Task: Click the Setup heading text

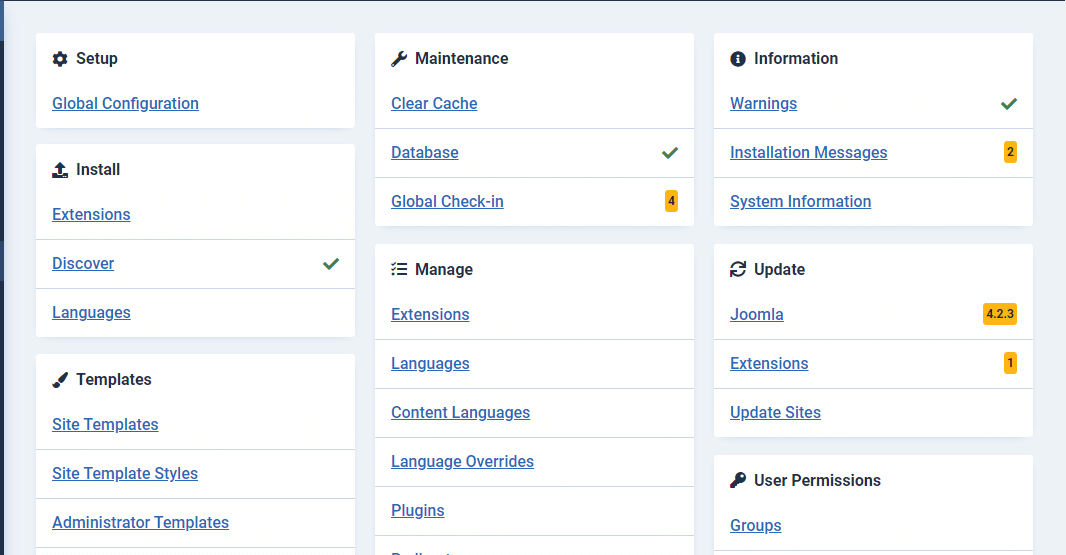Action: pos(97,58)
